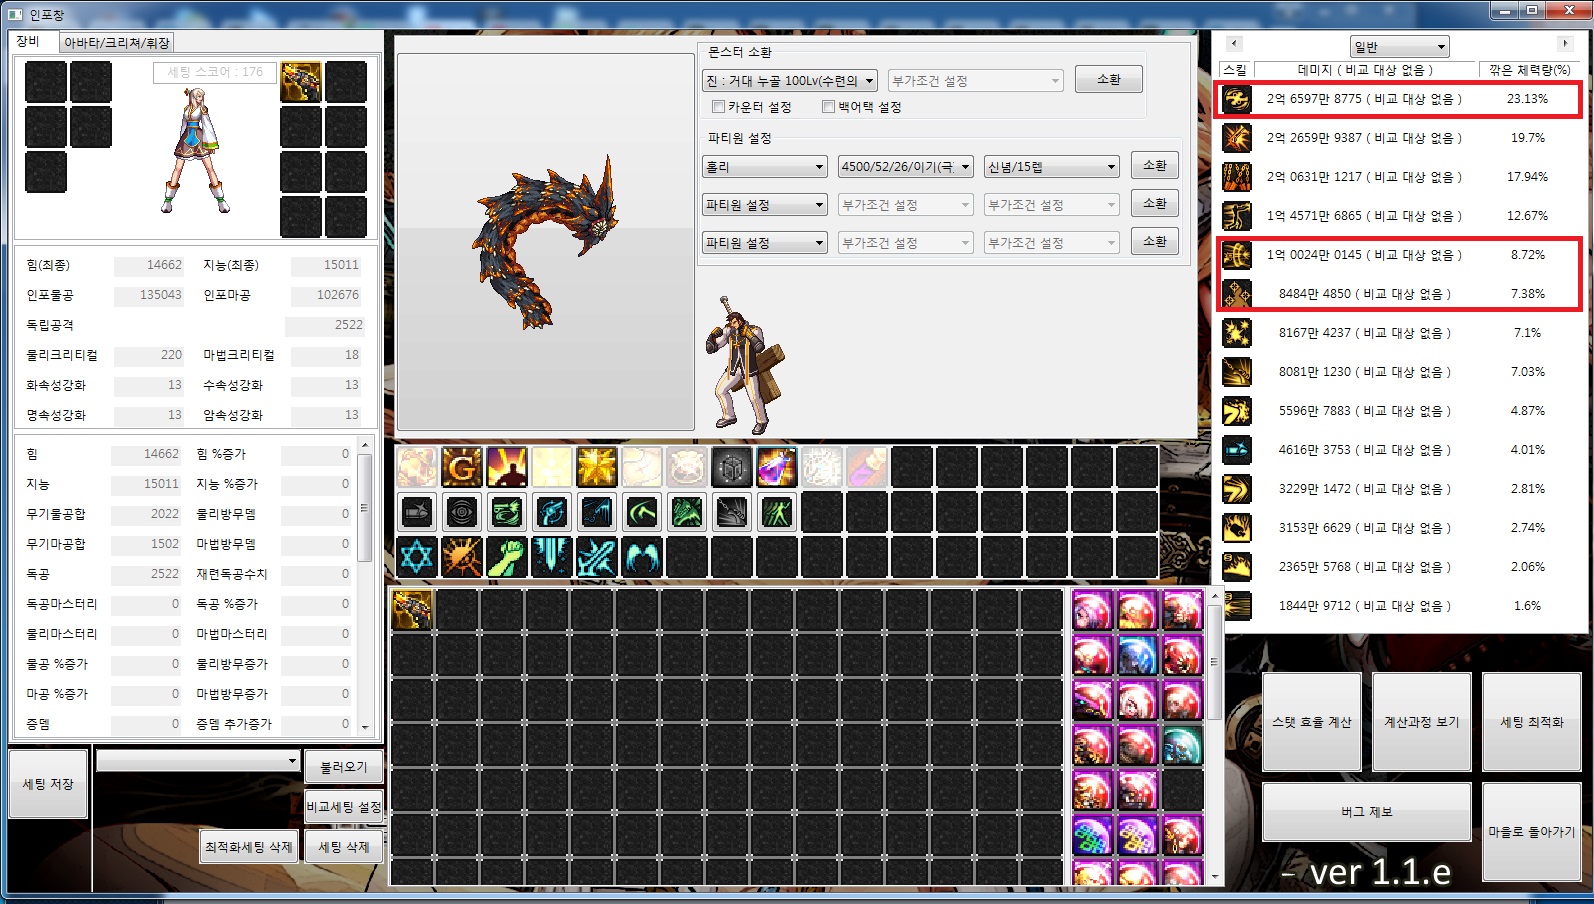Switch to 아바타/크리쳐/휘장 tab

click(116, 42)
